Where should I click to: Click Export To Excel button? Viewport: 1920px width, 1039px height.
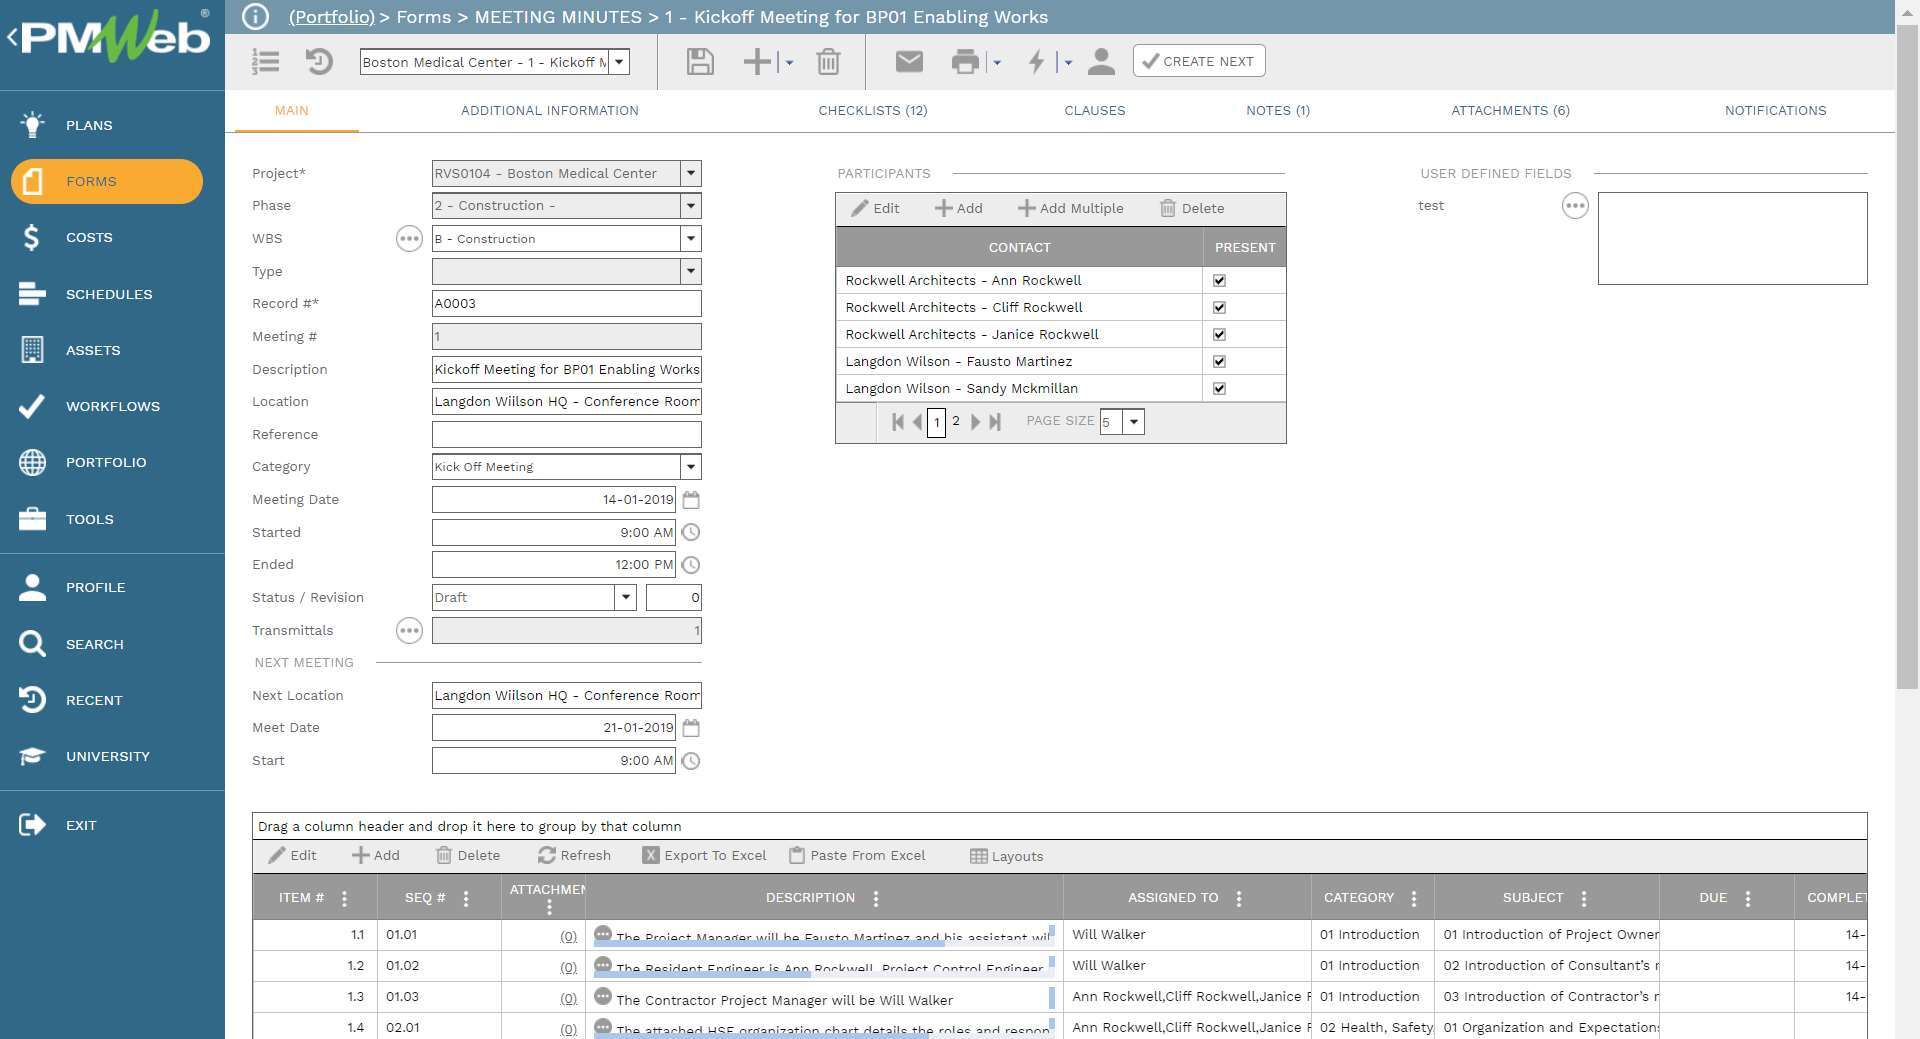(x=704, y=856)
